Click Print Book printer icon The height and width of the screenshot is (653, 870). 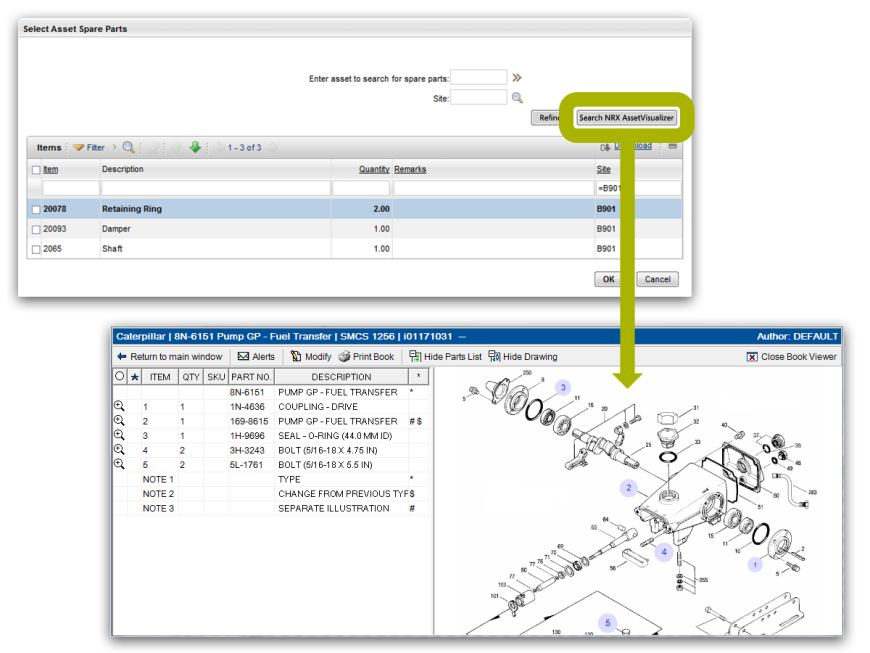[x=344, y=356]
